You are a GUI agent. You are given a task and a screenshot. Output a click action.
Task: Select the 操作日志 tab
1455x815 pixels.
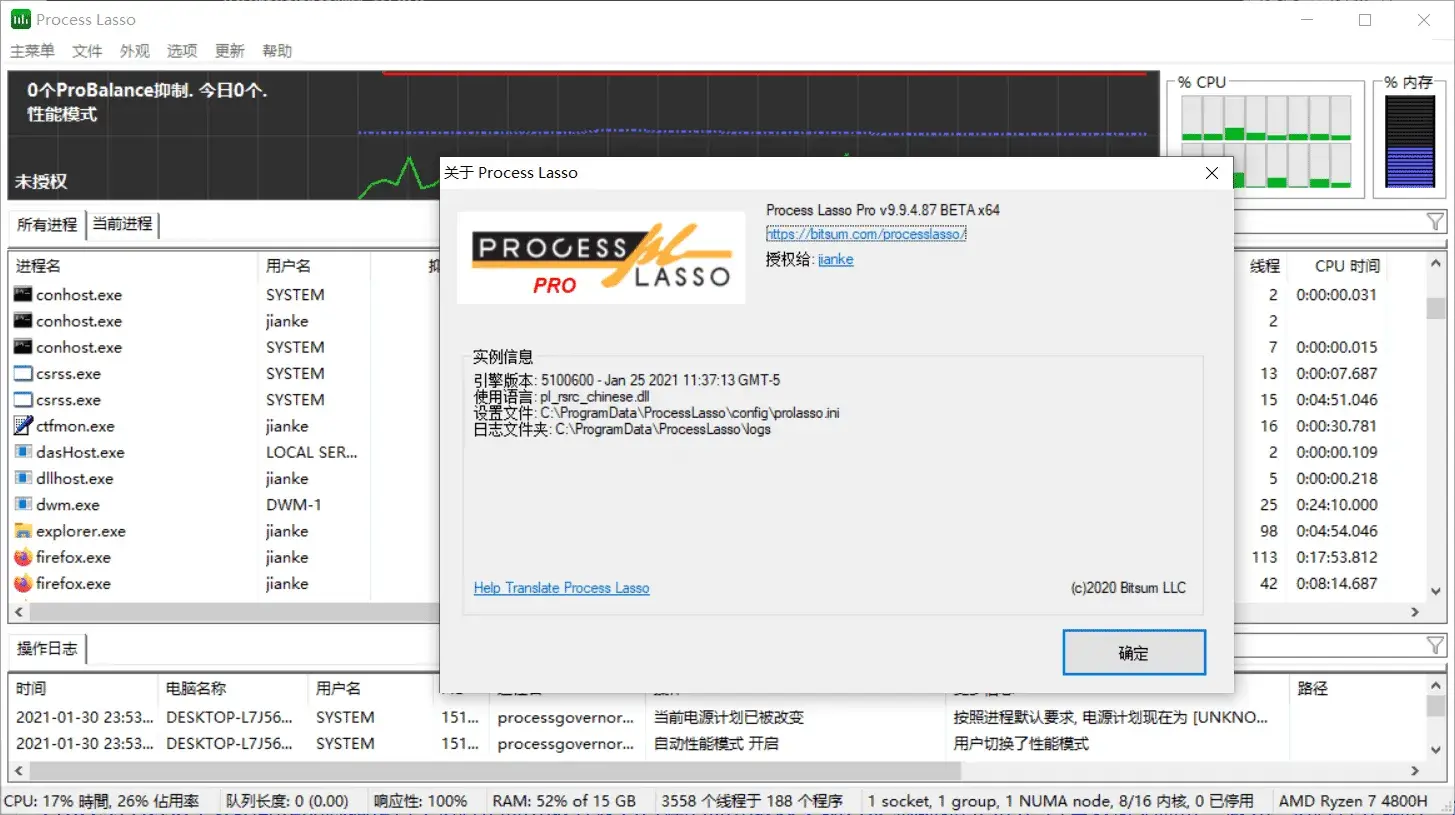[47, 649]
